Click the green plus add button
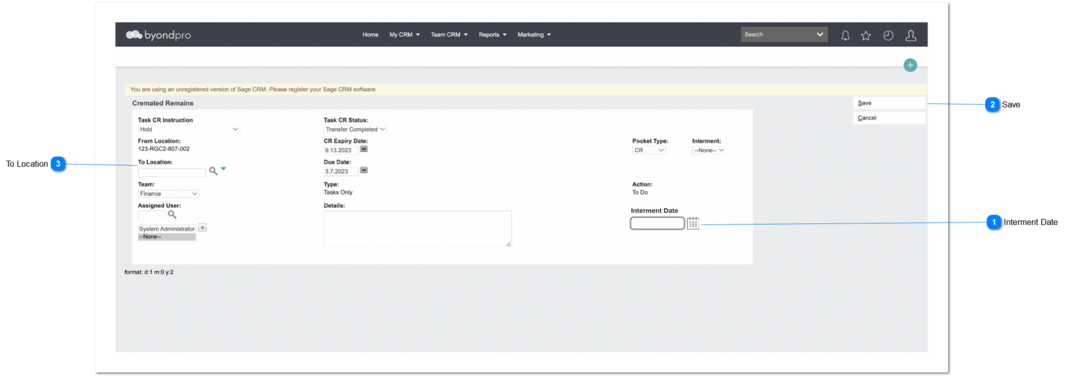Screen dimensions: 1066x377 pos(910,65)
